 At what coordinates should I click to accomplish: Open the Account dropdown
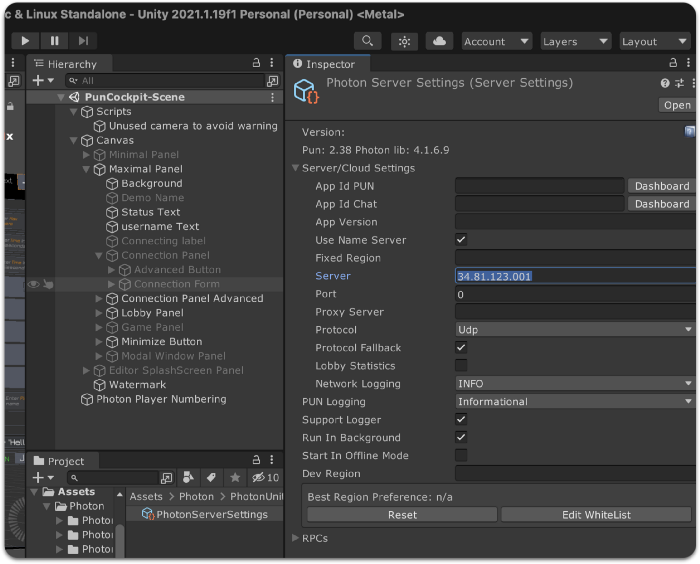(496, 42)
